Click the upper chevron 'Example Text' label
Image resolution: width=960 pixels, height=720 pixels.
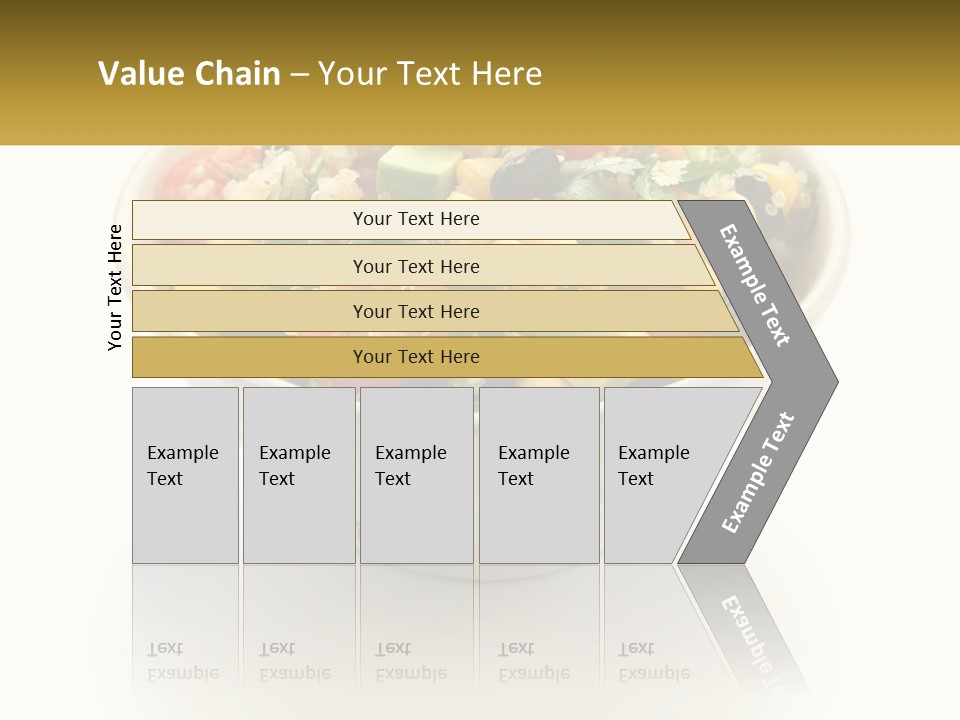coord(755,285)
